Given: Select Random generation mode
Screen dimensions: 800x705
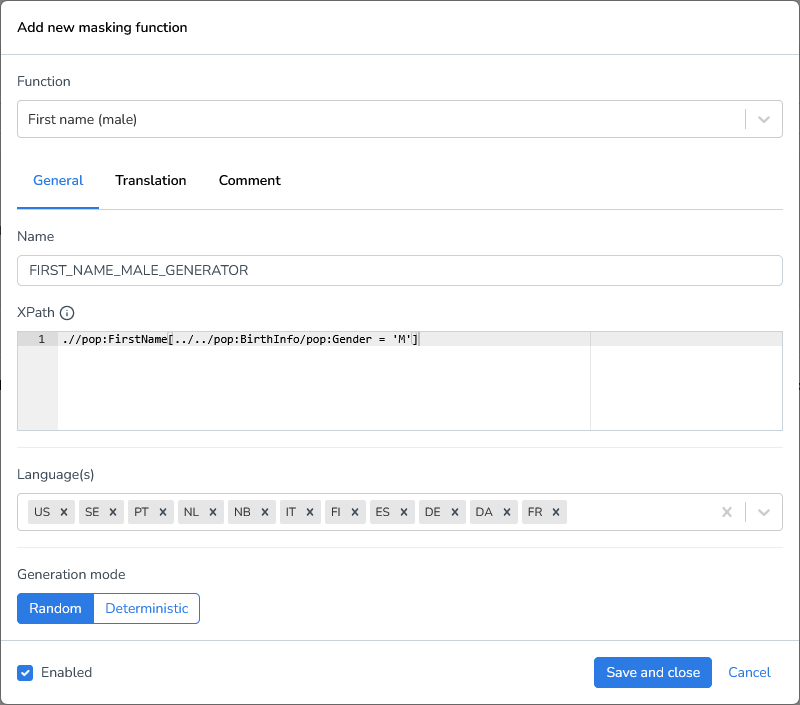Looking at the screenshot, I should (x=55, y=608).
